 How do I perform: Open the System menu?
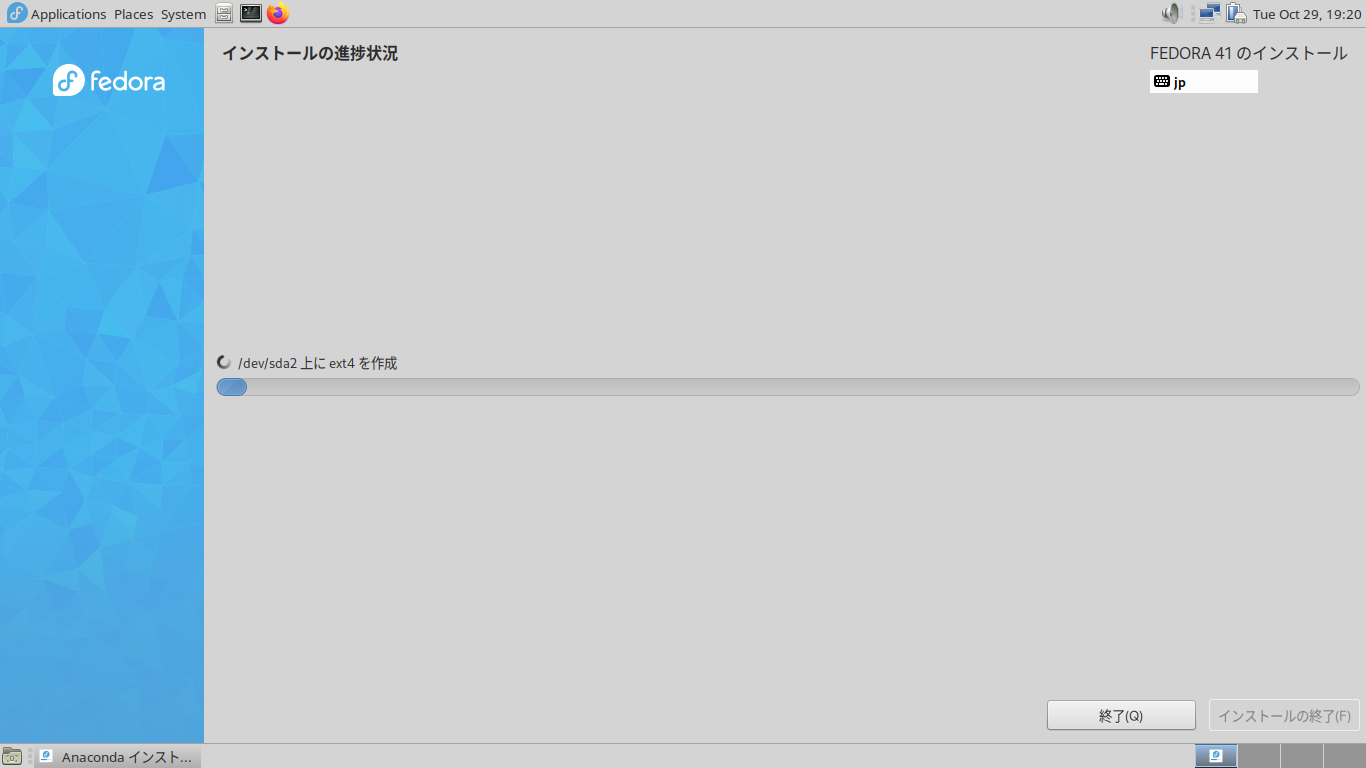pos(183,14)
